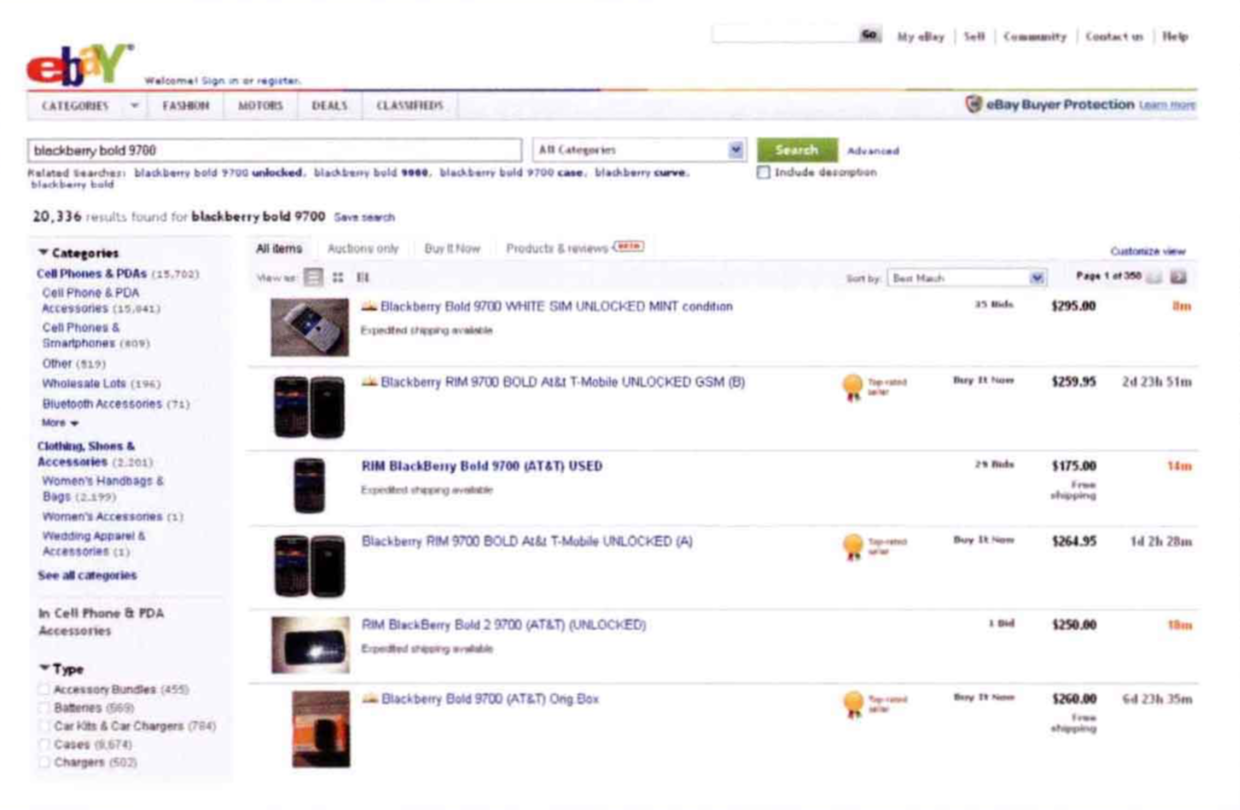Click Learn more beside Buyer Protection
Image resolution: width=1240 pixels, height=810 pixels.
[x=1168, y=105]
